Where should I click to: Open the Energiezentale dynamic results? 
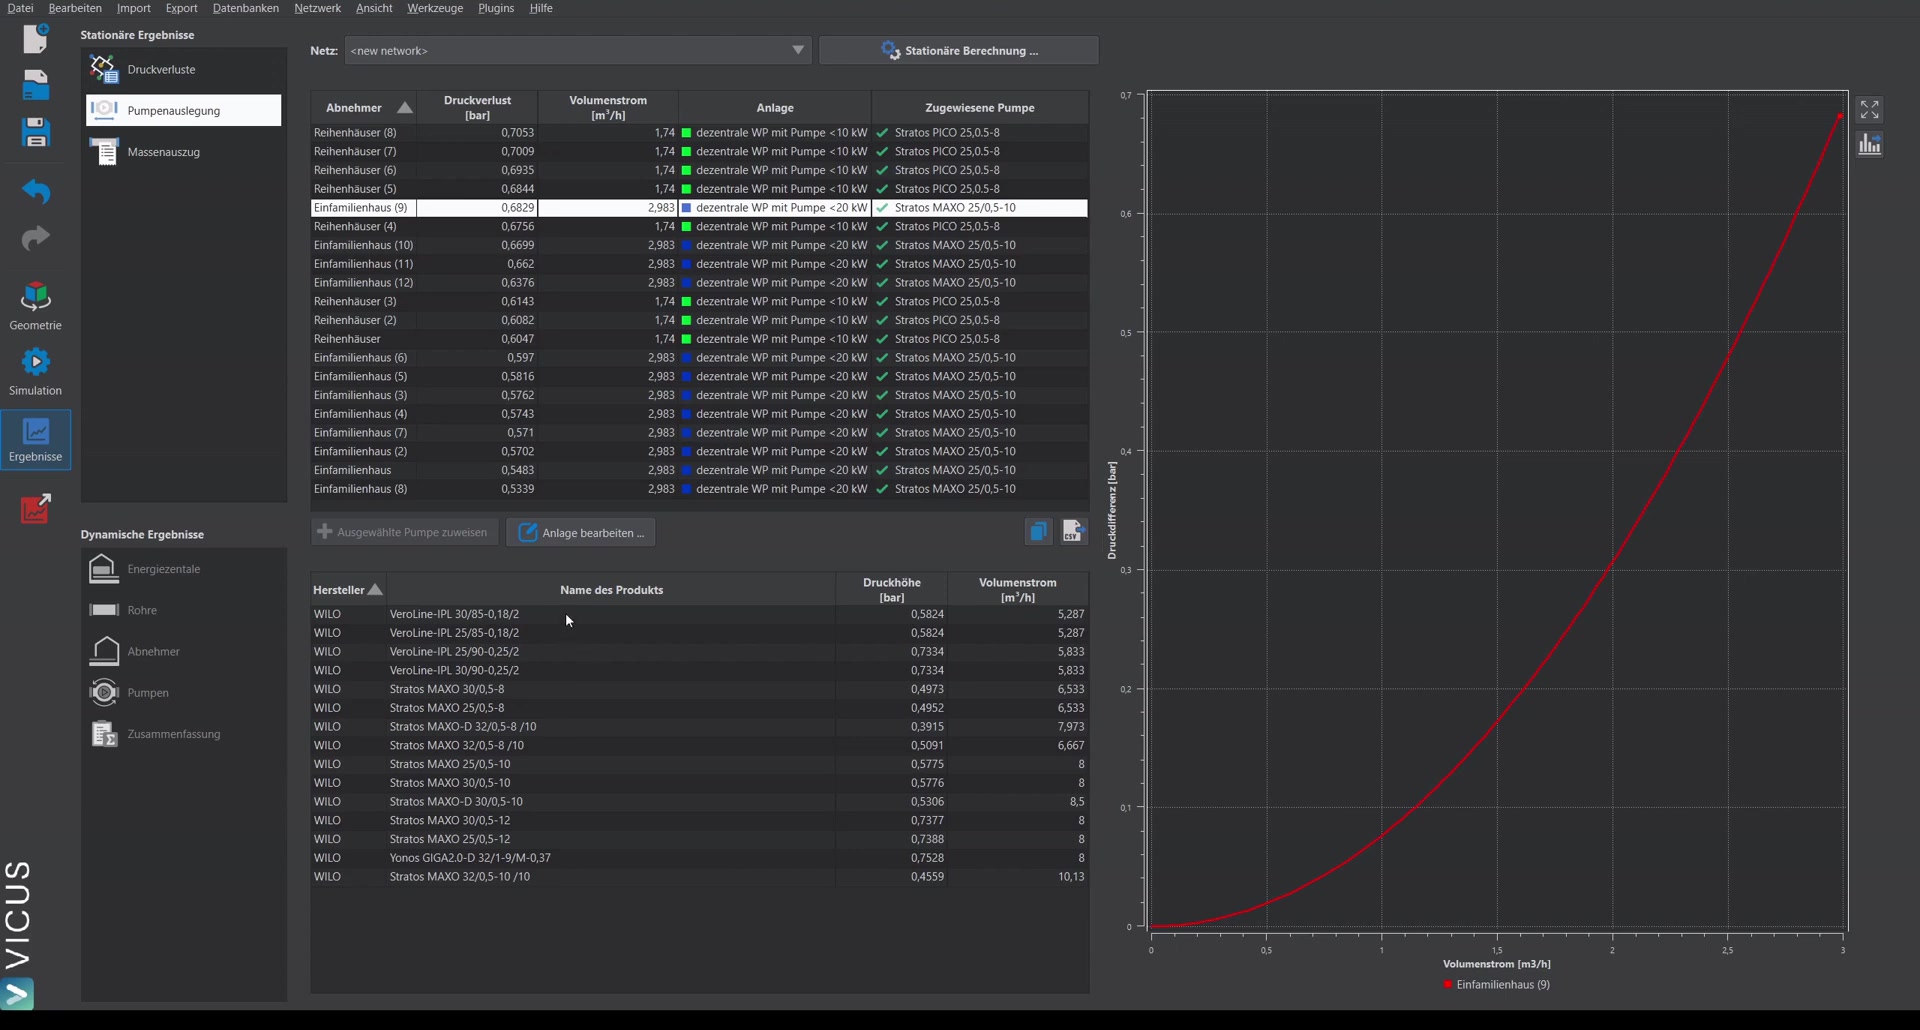pyautogui.click(x=184, y=569)
